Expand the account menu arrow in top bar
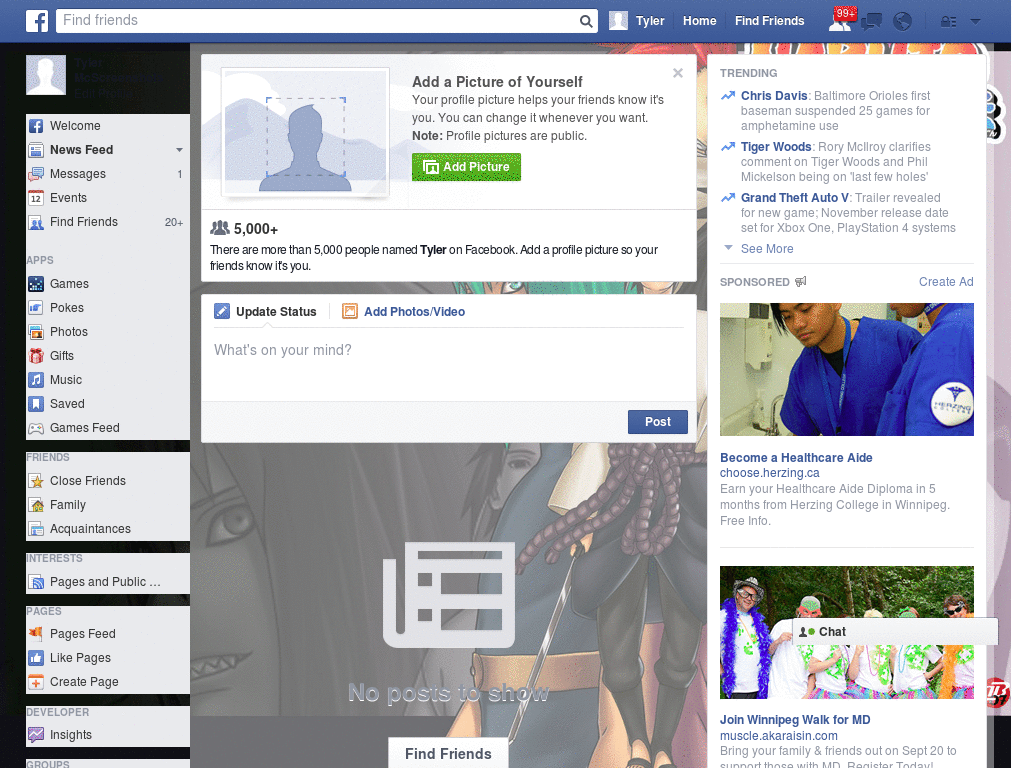The image size is (1024, 768). pos(975,22)
